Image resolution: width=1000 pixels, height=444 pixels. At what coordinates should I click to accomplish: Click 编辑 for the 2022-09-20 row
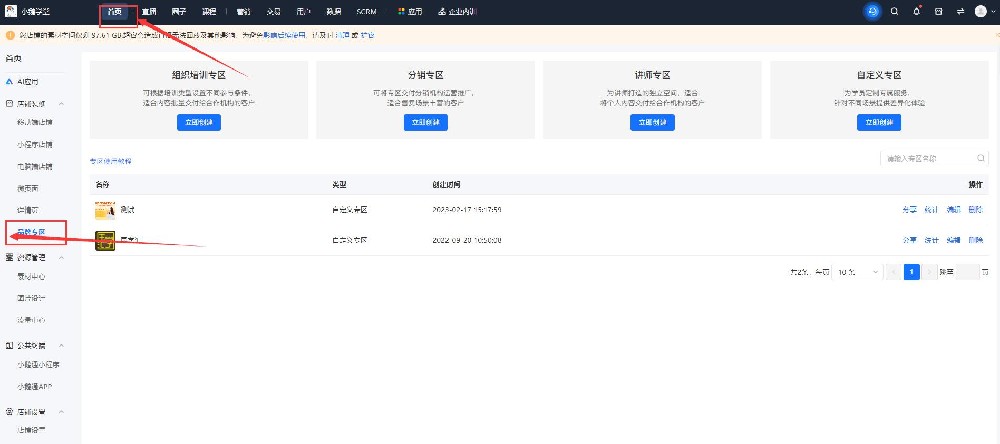(x=953, y=240)
